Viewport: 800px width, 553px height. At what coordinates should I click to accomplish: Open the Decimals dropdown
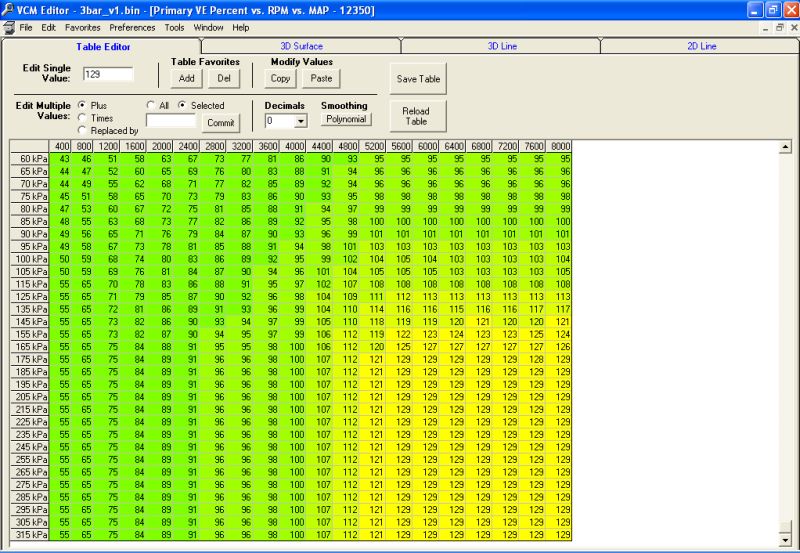coord(300,122)
